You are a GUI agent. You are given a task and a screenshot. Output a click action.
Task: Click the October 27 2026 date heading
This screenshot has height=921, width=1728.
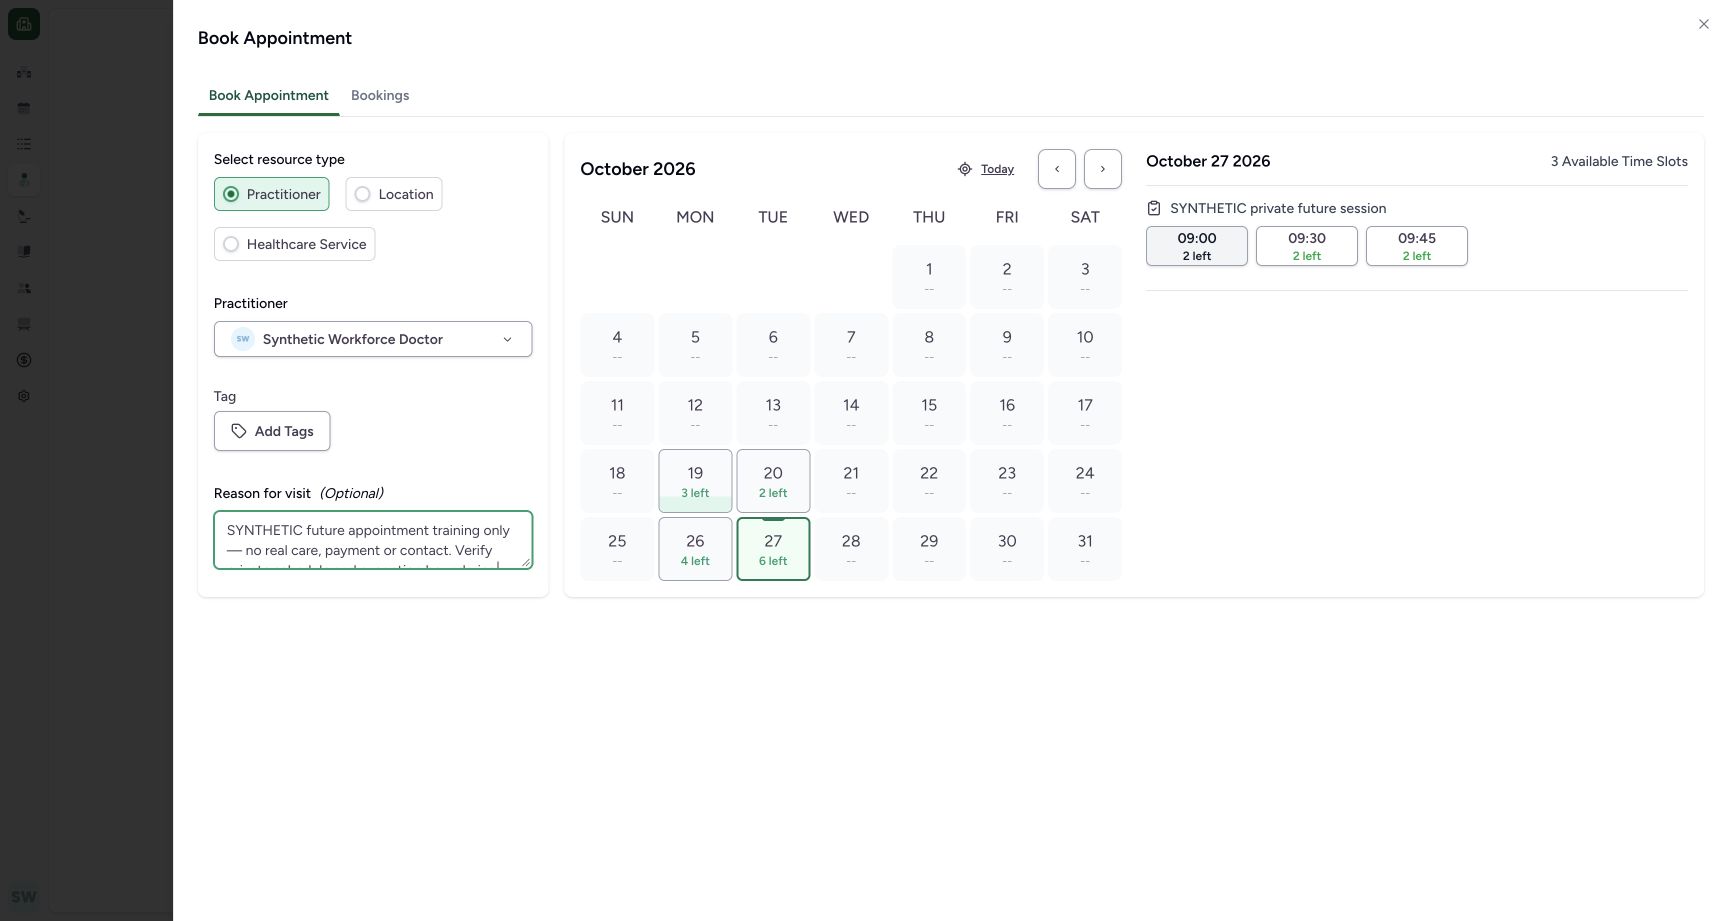1208,161
